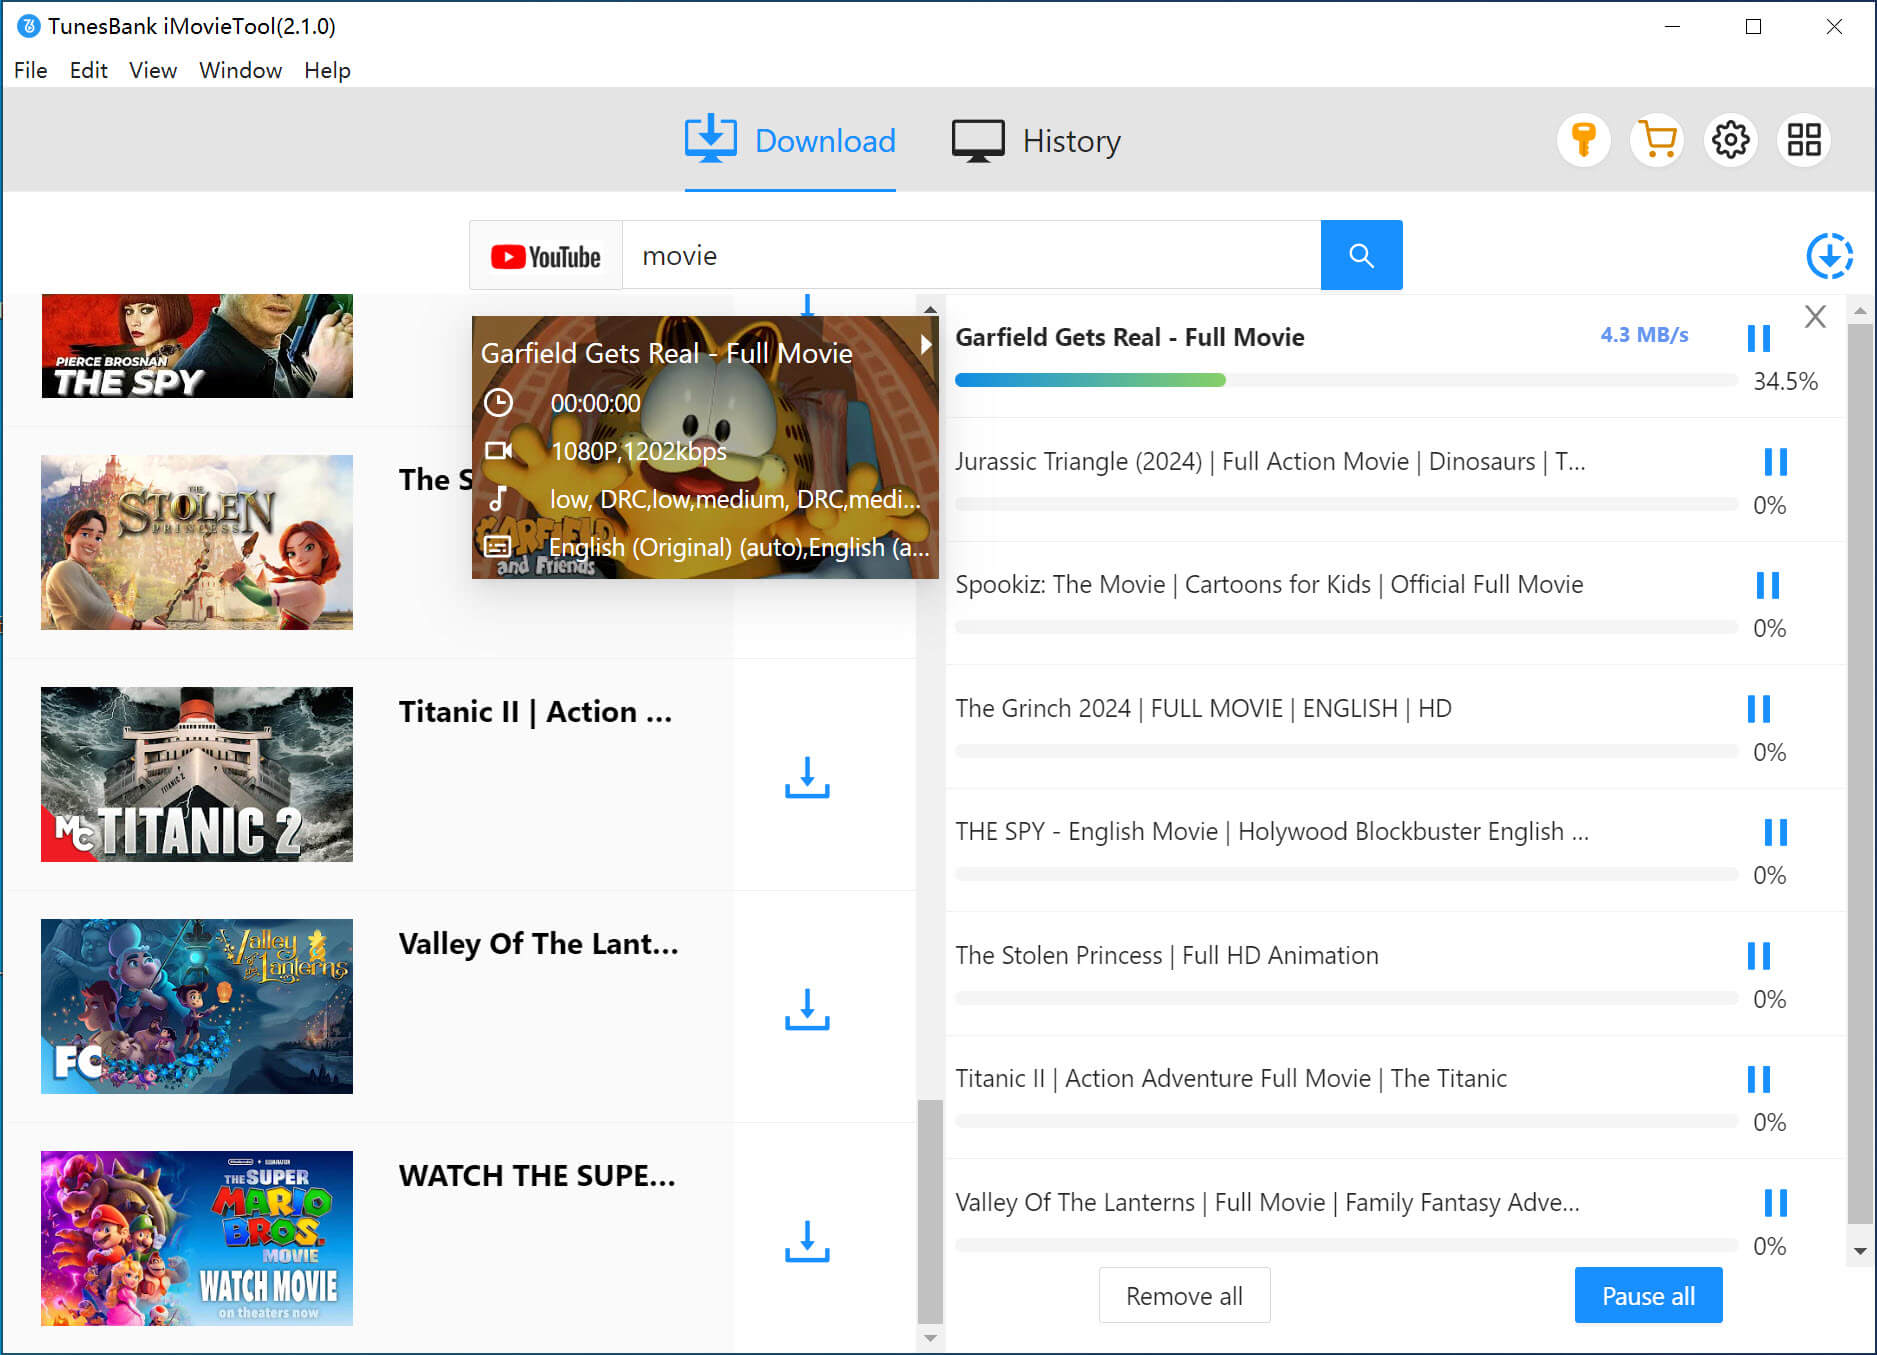Pause THE SPY English Movie download
The width and height of the screenshot is (1877, 1355).
tap(1775, 832)
